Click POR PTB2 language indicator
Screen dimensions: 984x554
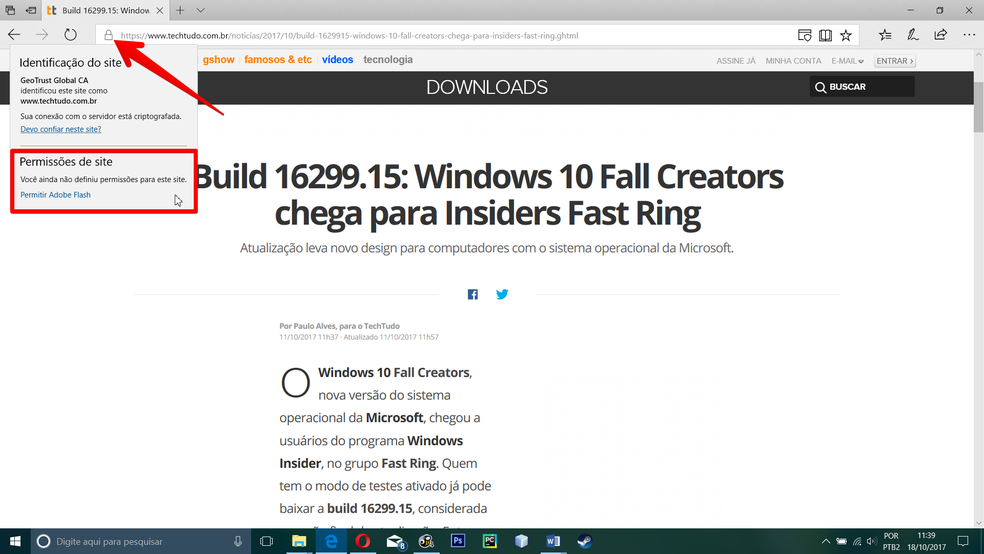(891, 541)
